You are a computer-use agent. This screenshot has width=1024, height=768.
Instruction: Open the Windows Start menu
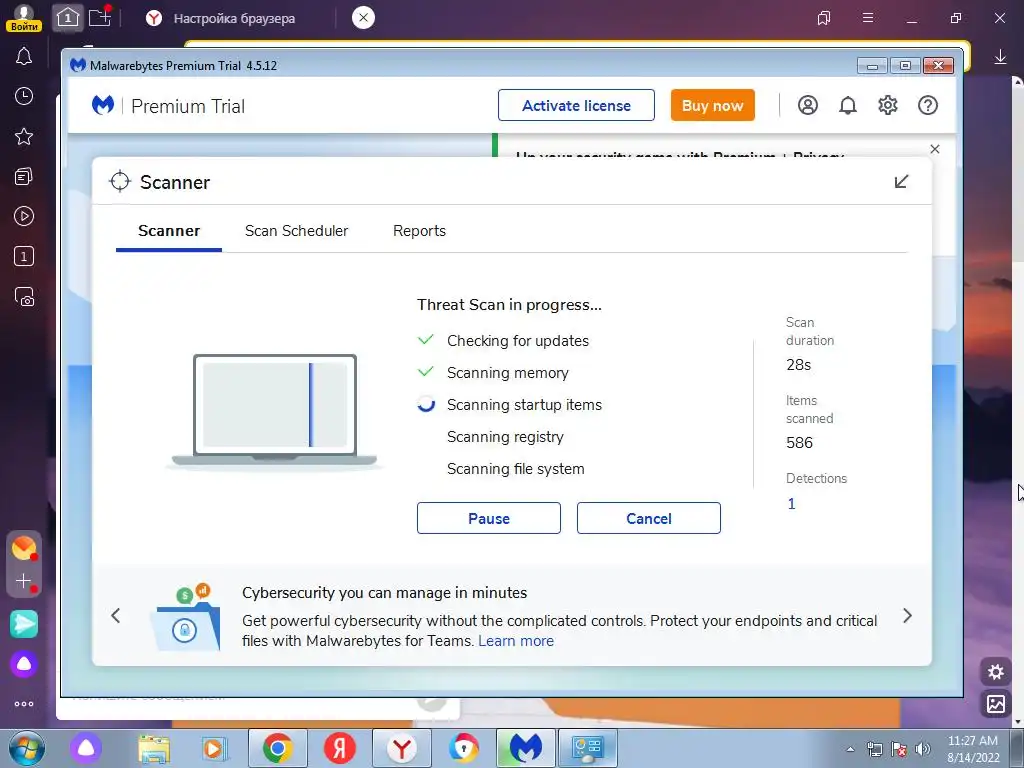(26, 748)
